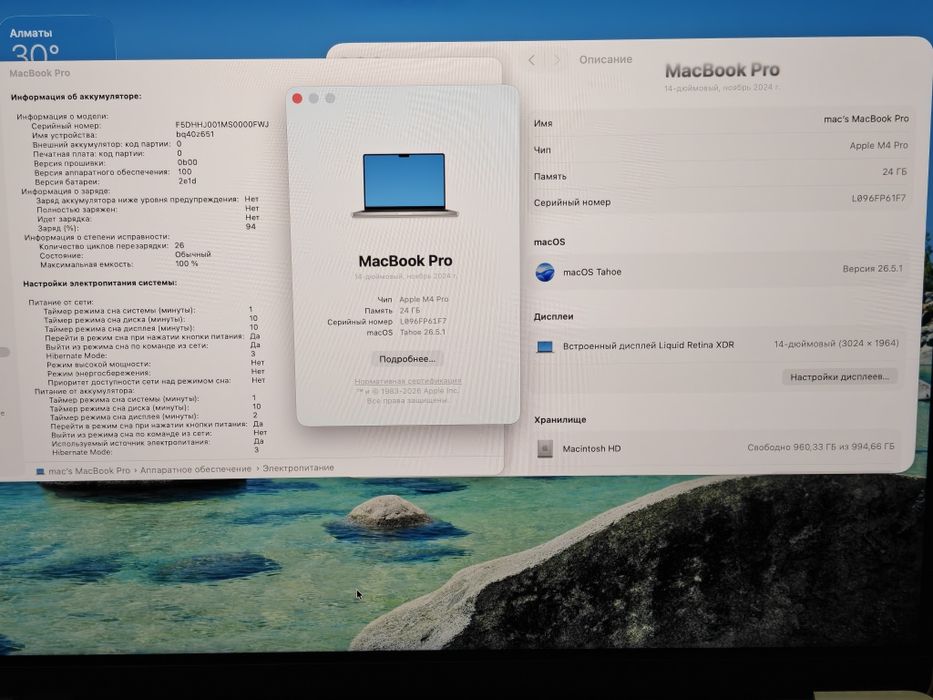Click the serial number L096FP61F7 in Описание

pyautogui.click(x=878, y=198)
